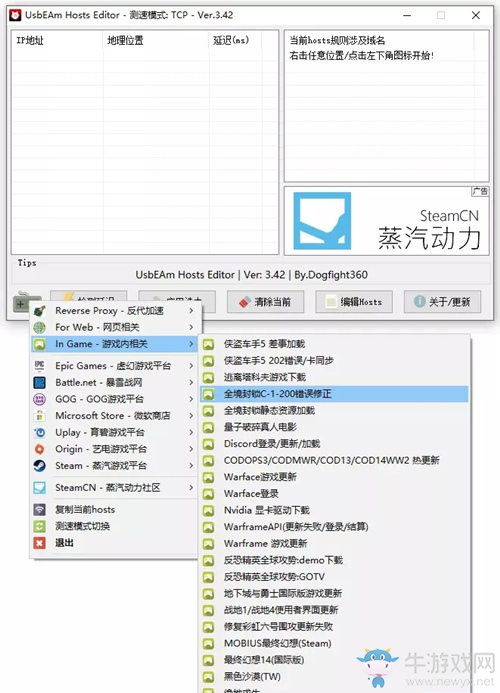Viewport: 500px width, 693px height.
Task: Expand the SteamCN 蒸汽动力社区 submenu arrow
Action: point(191,487)
